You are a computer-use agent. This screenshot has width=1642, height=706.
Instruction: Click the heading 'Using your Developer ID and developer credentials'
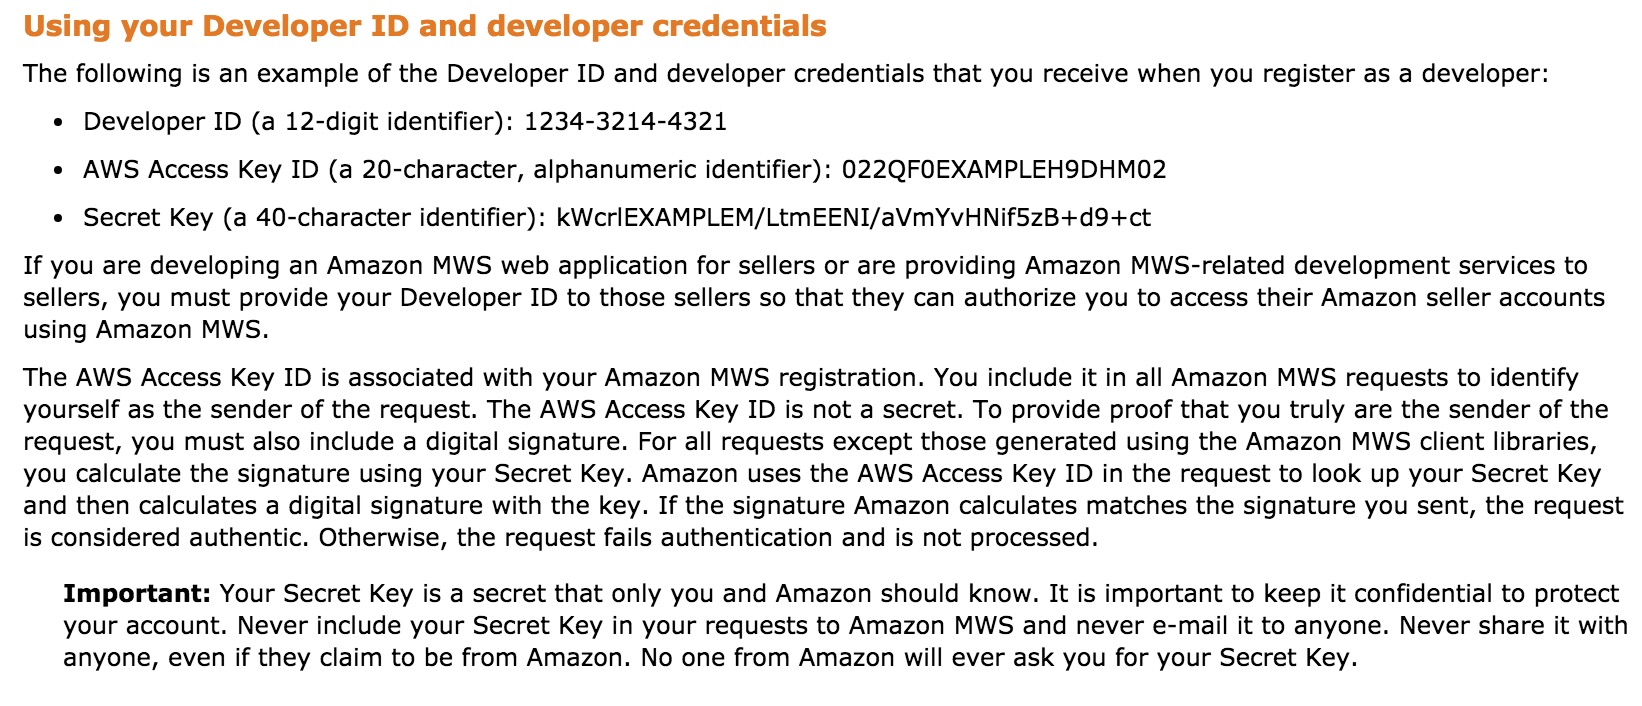click(x=425, y=26)
